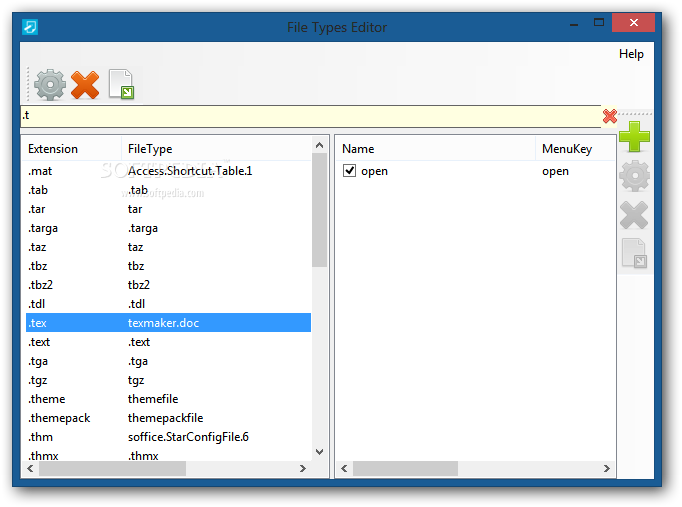Select the .themepack extension row
Screen dimensions: 682x507
click(x=168, y=418)
